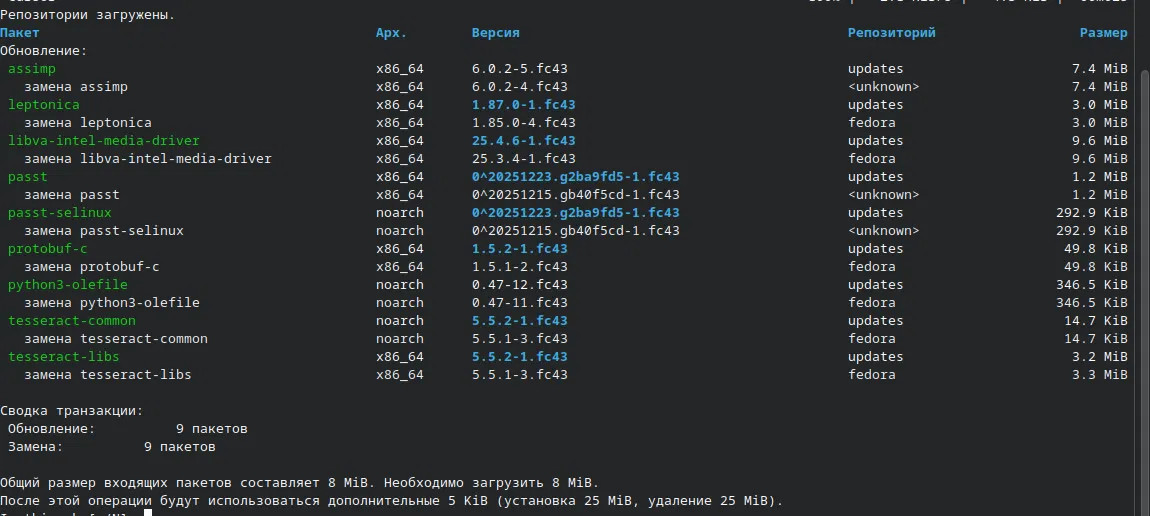Image resolution: width=1150 pixels, height=516 pixels.
Task: Click the green assimp package name
Action: point(32,69)
